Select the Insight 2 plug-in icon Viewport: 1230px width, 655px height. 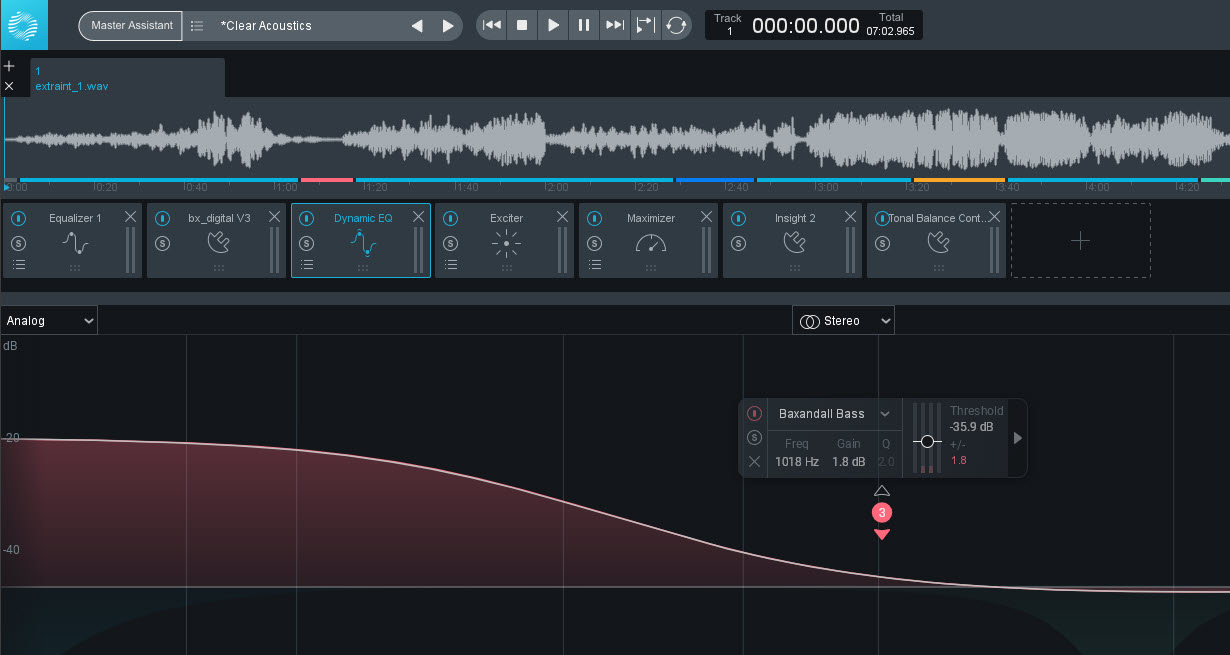[x=795, y=243]
